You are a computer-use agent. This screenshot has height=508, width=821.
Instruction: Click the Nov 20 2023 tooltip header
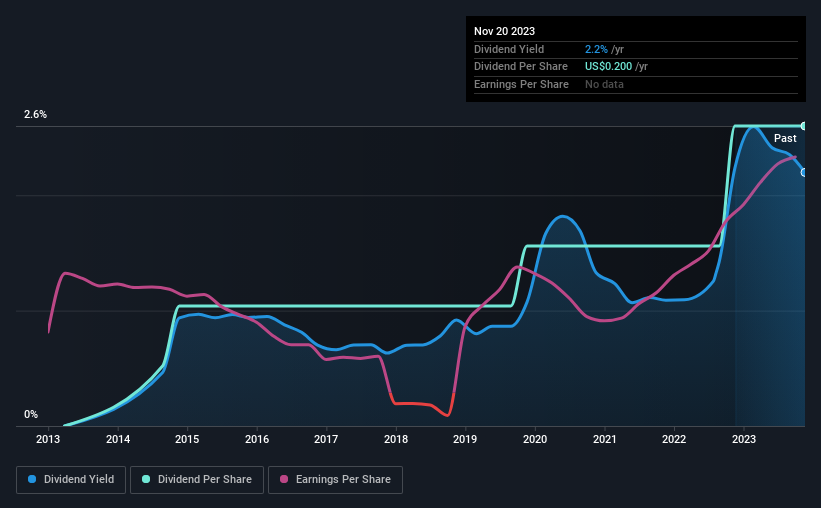point(504,31)
